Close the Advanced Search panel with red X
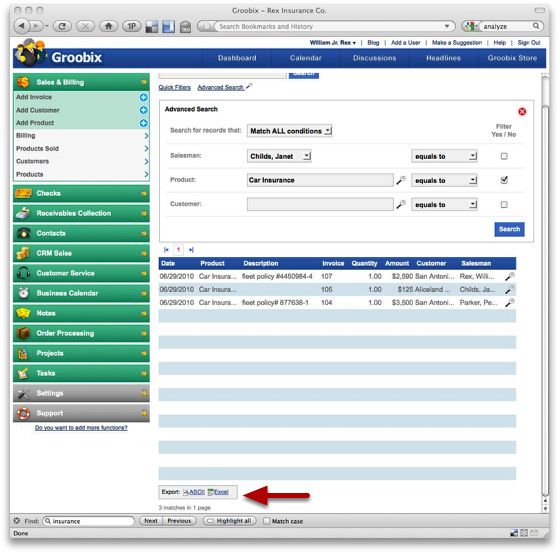This screenshot has height=554, width=560. point(522,111)
